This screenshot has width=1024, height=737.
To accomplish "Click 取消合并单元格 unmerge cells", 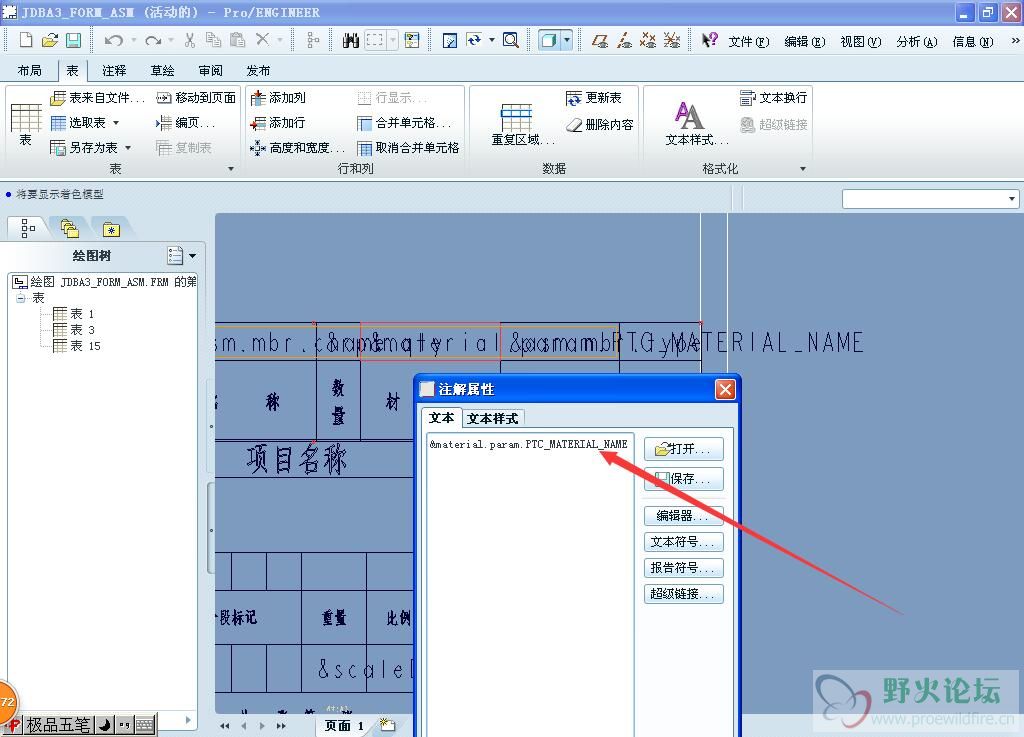I will (x=408, y=148).
